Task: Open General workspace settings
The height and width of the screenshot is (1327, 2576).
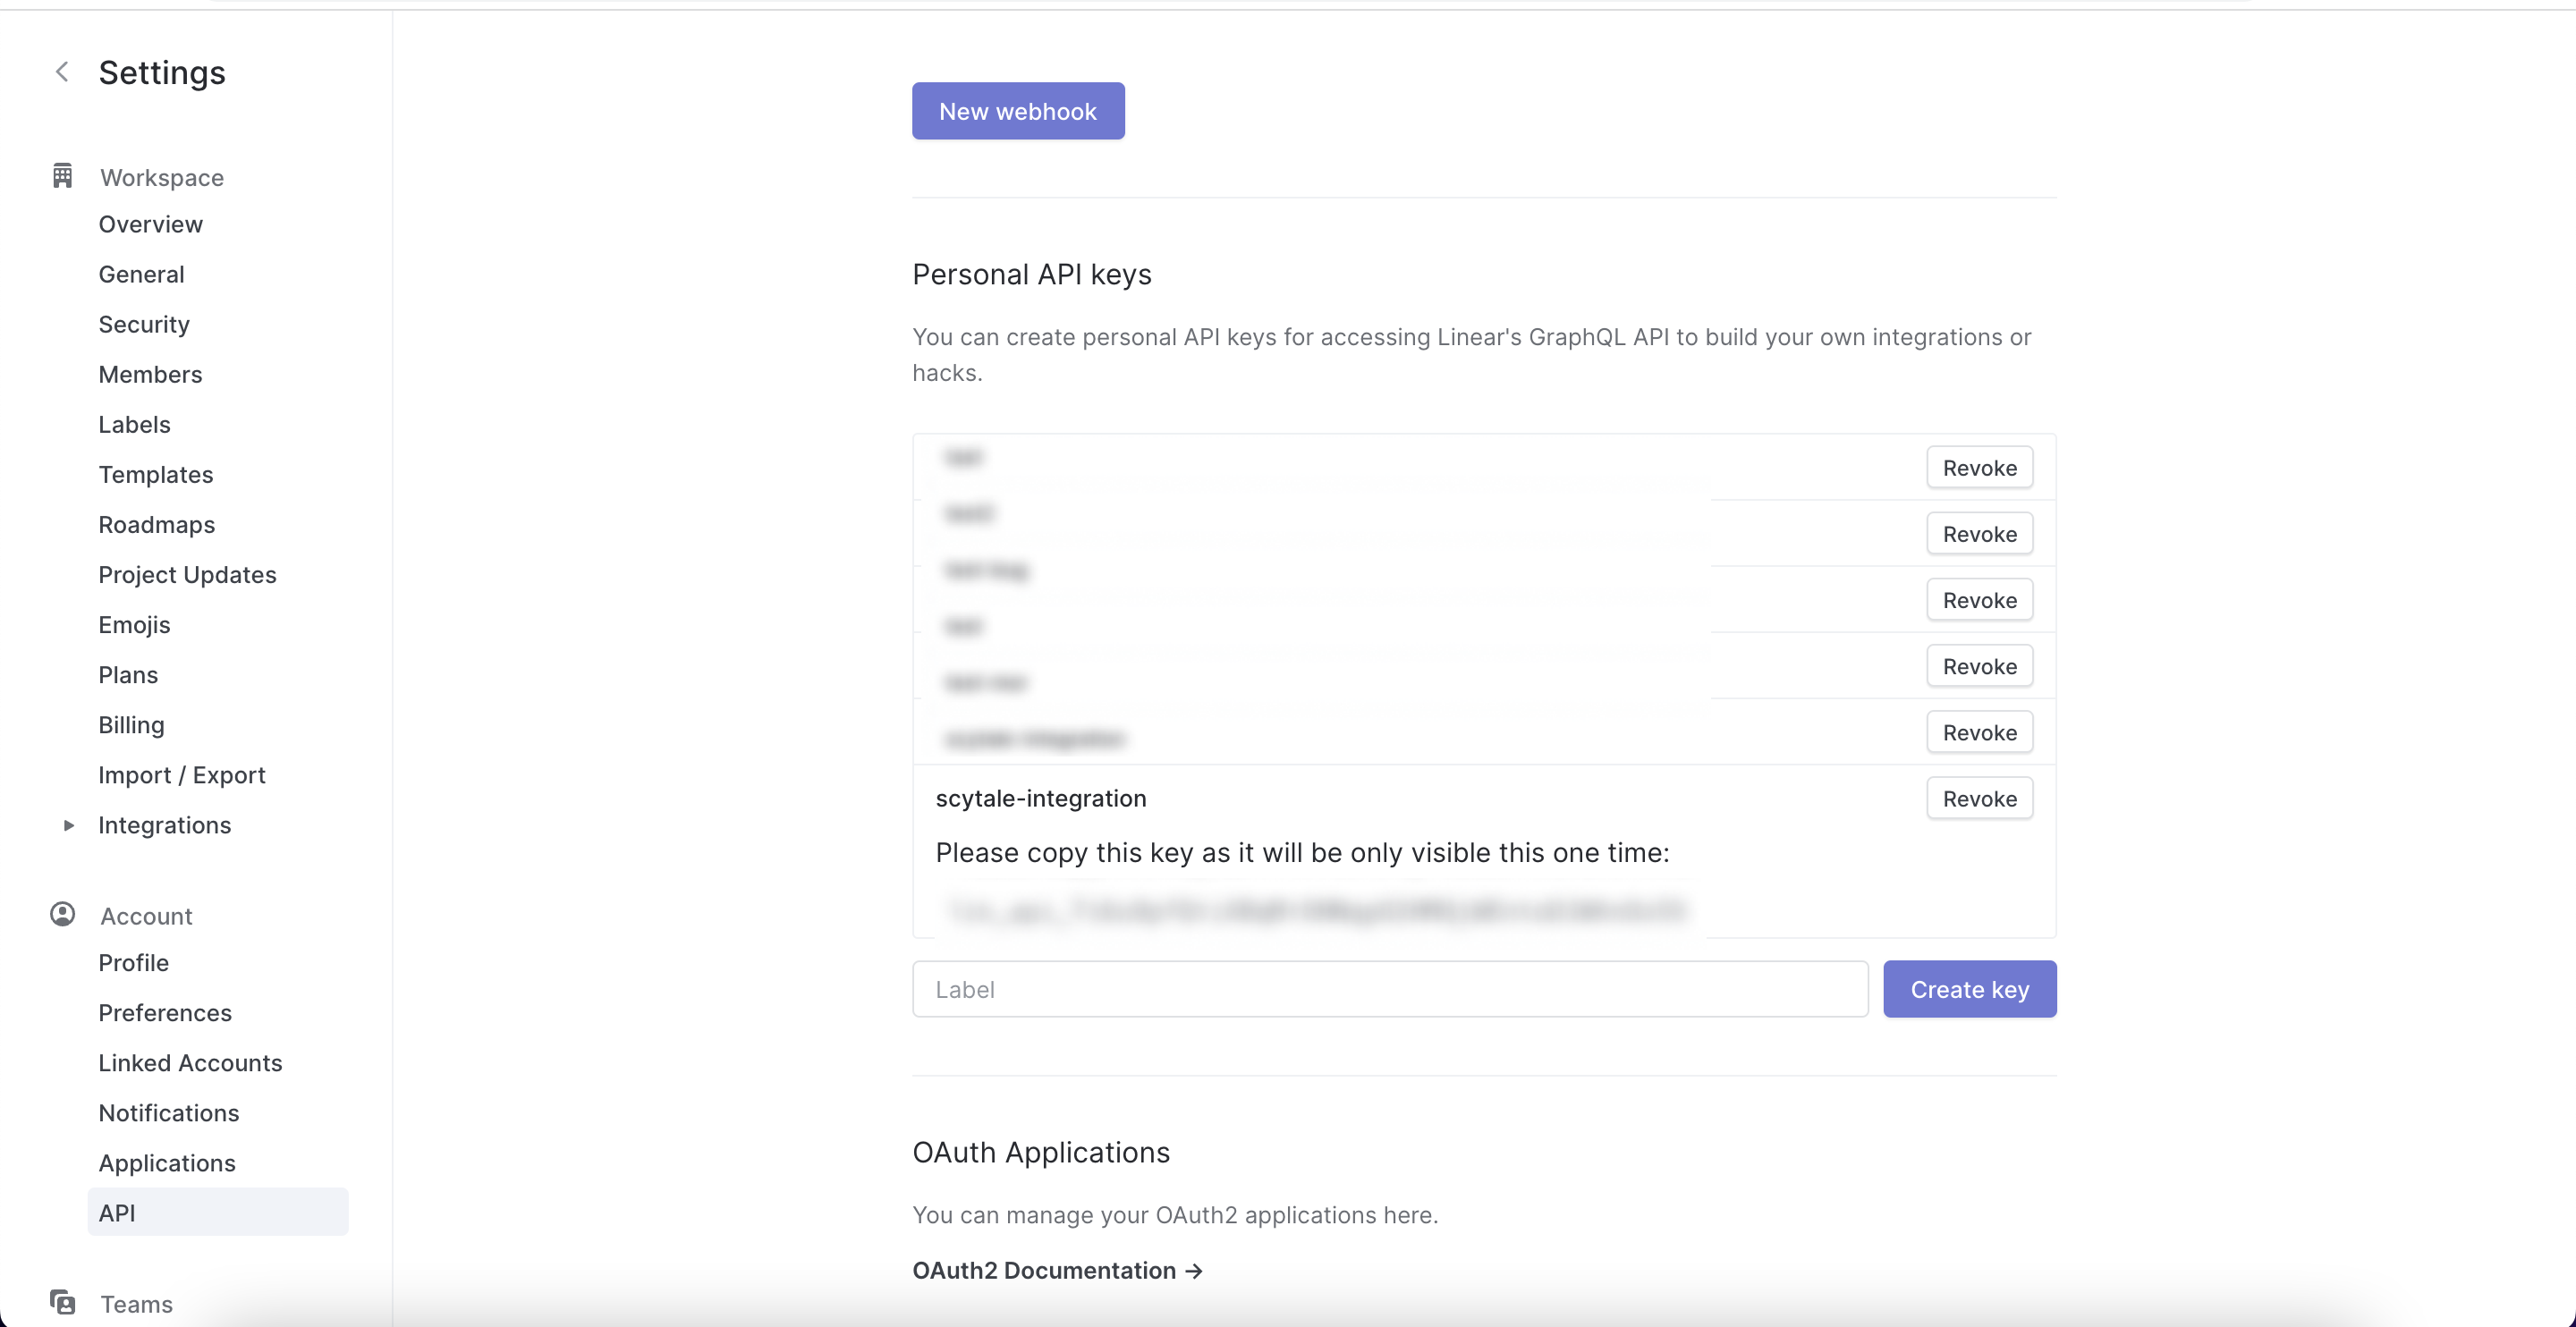Action: (141, 274)
